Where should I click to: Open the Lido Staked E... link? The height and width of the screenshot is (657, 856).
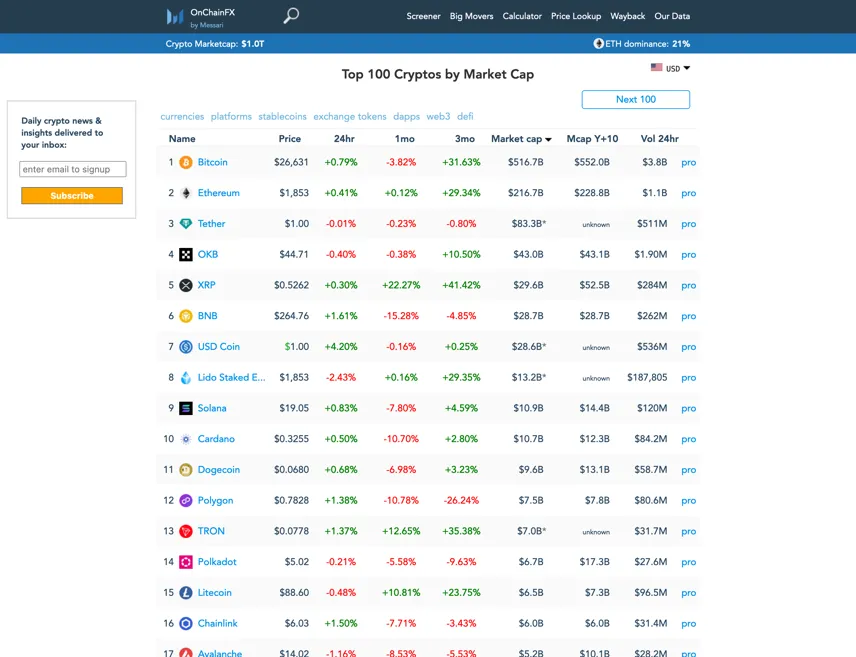(231, 377)
